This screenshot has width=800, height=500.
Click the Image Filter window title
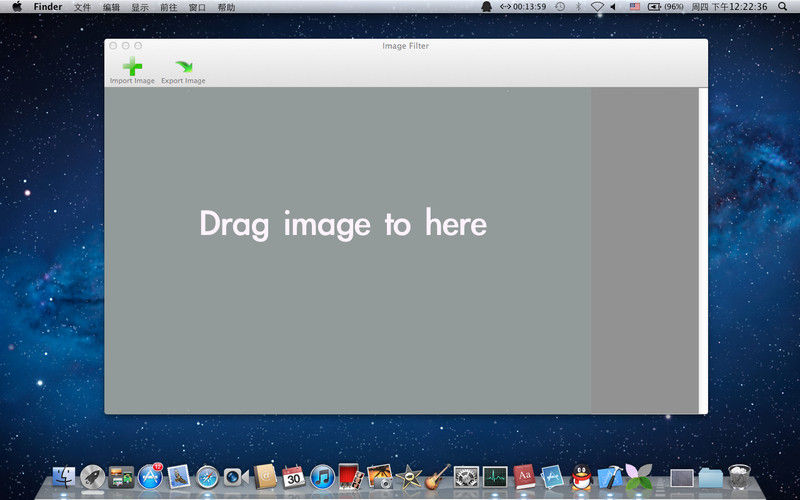pos(406,46)
